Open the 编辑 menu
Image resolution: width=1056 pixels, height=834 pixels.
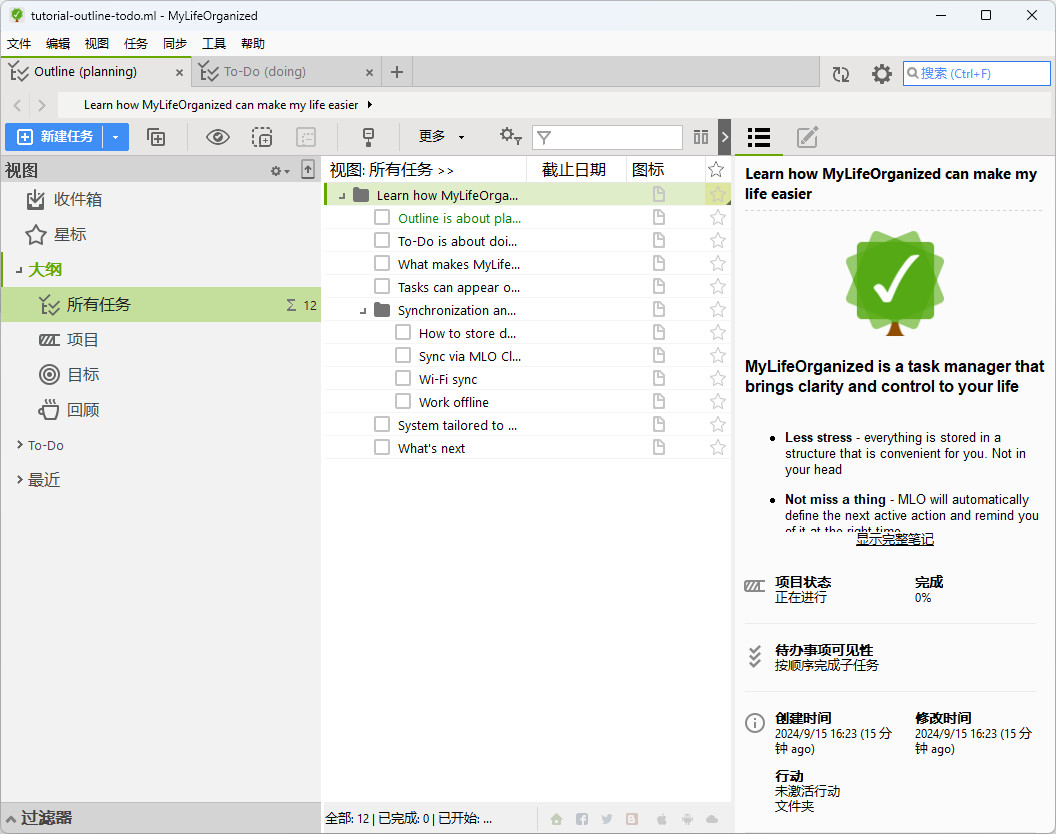click(x=58, y=44)
